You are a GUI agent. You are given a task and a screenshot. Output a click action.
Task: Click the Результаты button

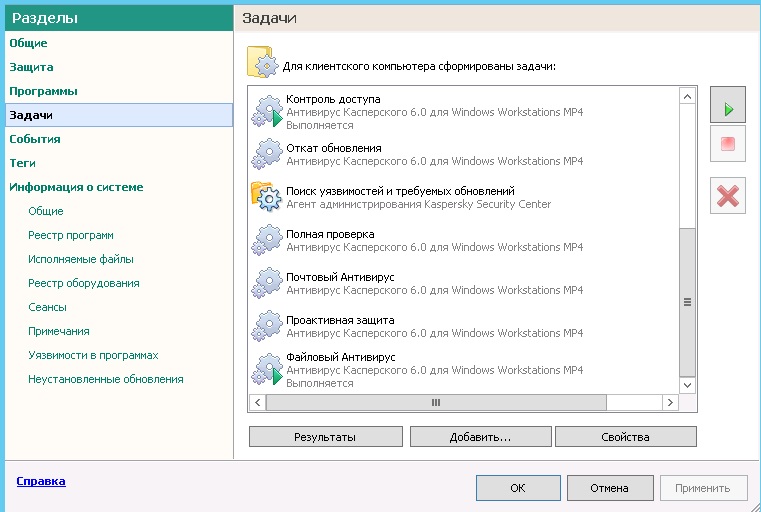coord(326,437)
